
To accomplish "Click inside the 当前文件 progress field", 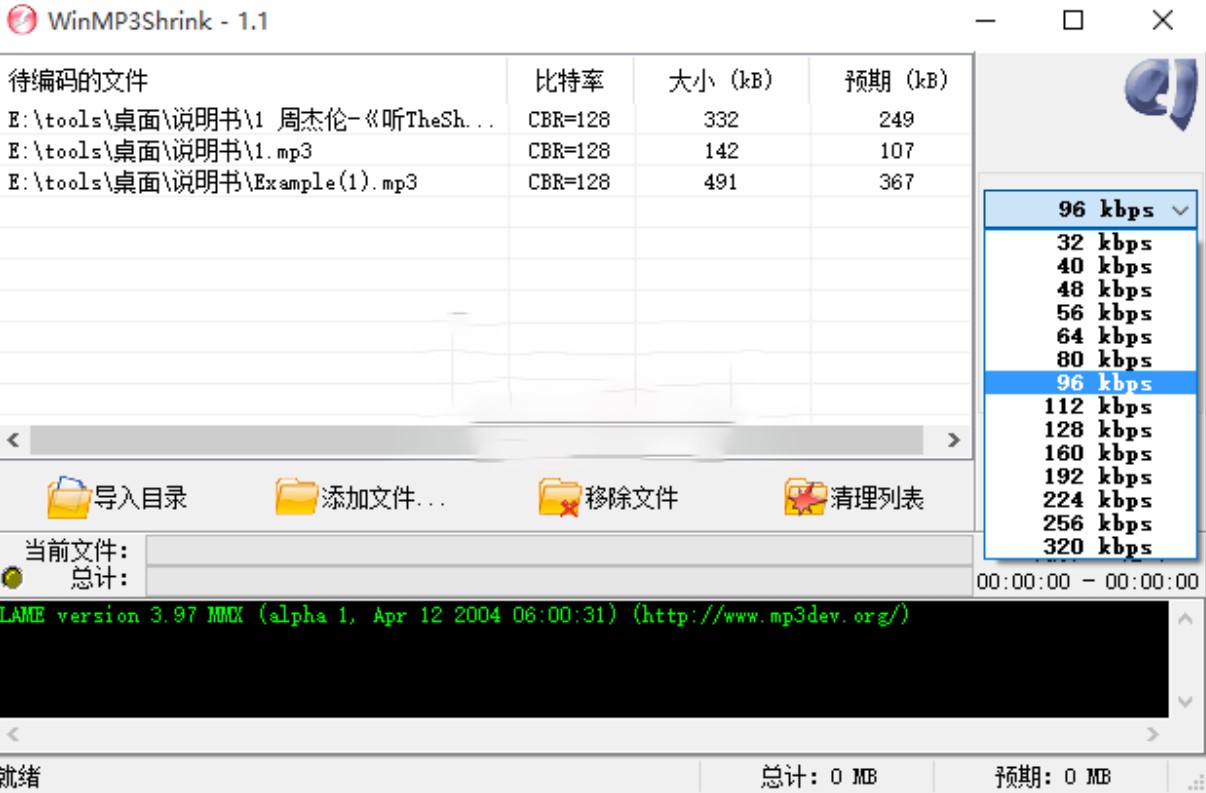I will coord(560,551).
